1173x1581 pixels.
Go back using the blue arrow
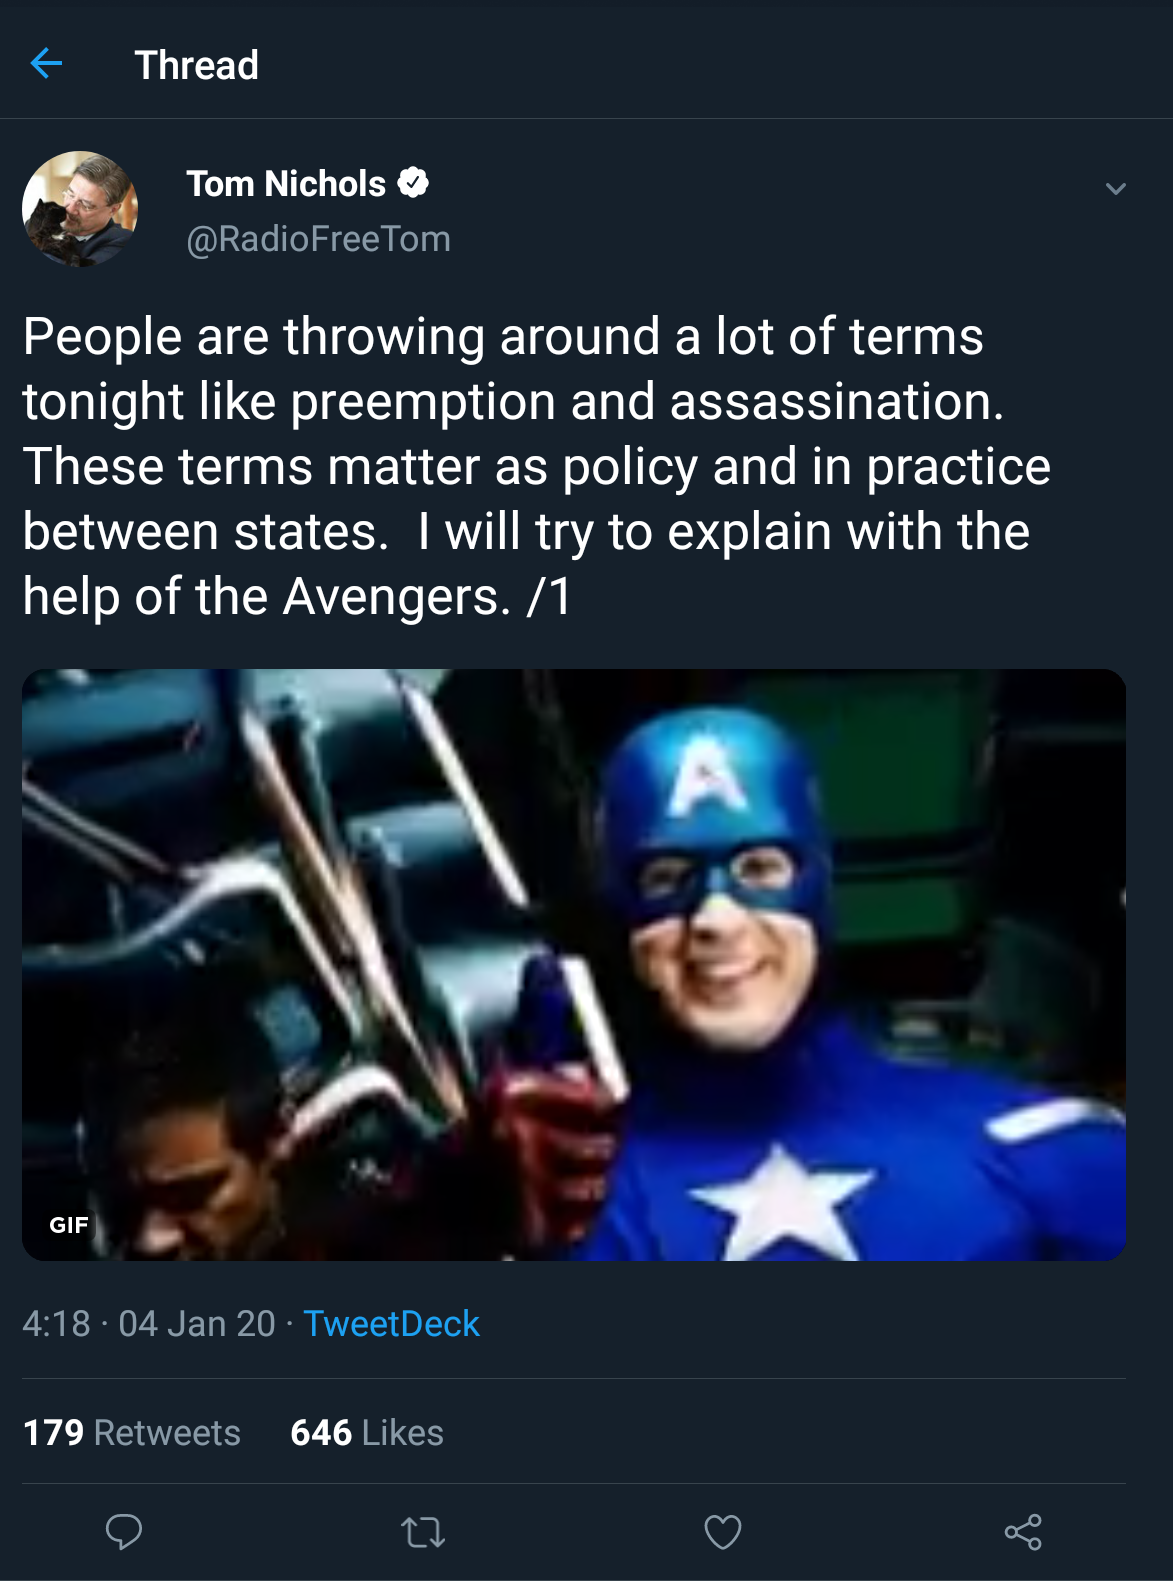(46, 64)
